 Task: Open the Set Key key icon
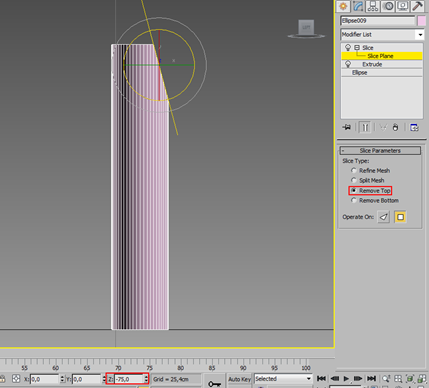[214, 383]
